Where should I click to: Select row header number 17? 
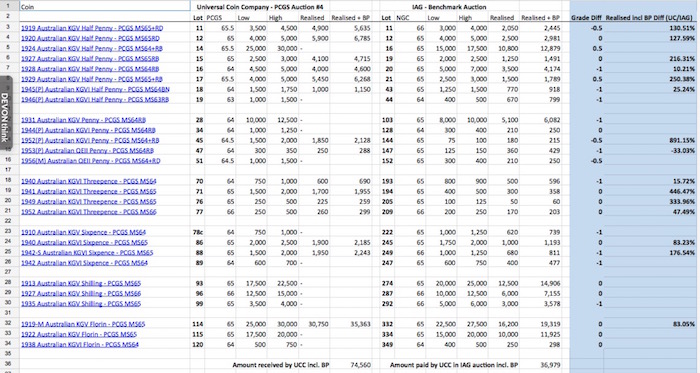point(9,170)
